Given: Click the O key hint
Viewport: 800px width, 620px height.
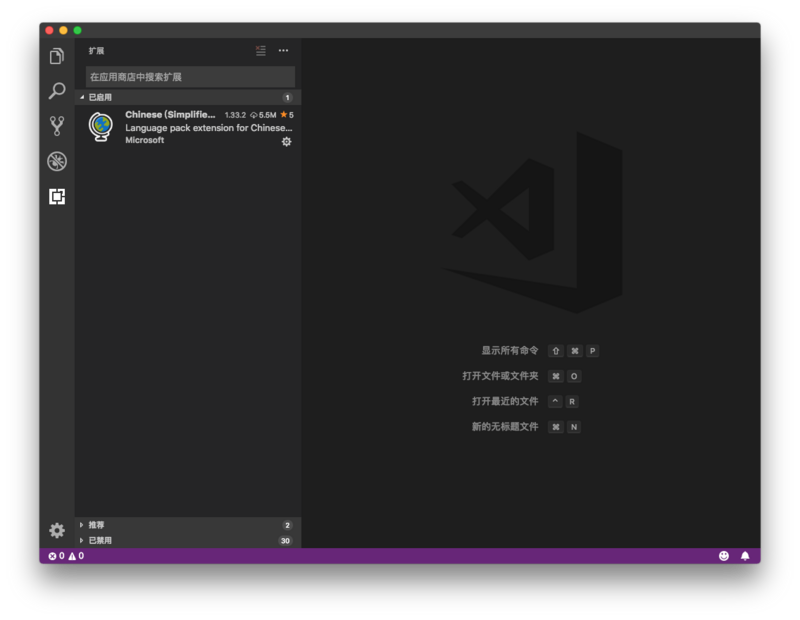Looking at the screenshot, I should [574, 377].
